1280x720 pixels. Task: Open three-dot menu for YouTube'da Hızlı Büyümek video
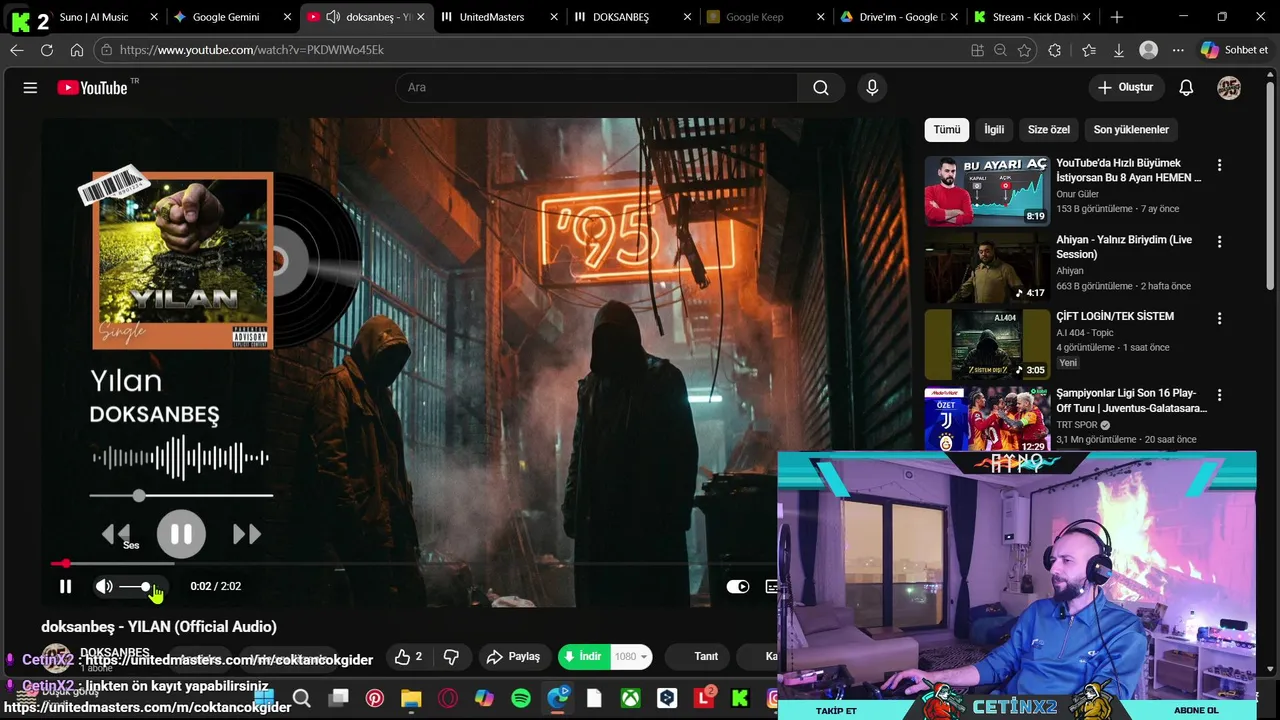[x=1219, y=165]
